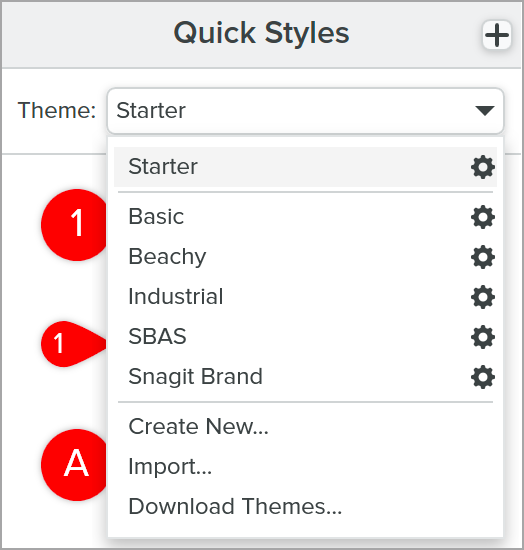The image size is (524, 550).
Task: Open settings gear for Starter theme
Action: (x=483, y=167)
